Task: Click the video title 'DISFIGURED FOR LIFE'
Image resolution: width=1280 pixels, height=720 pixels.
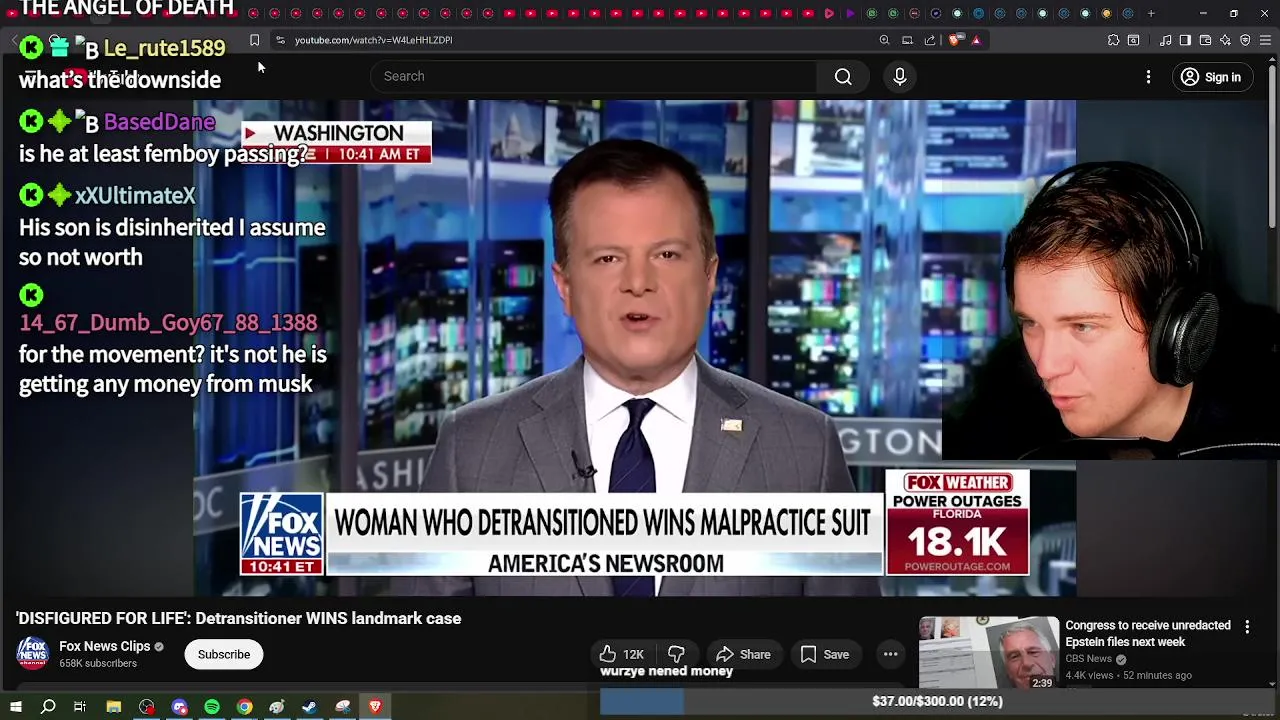Action: point(238,619)
